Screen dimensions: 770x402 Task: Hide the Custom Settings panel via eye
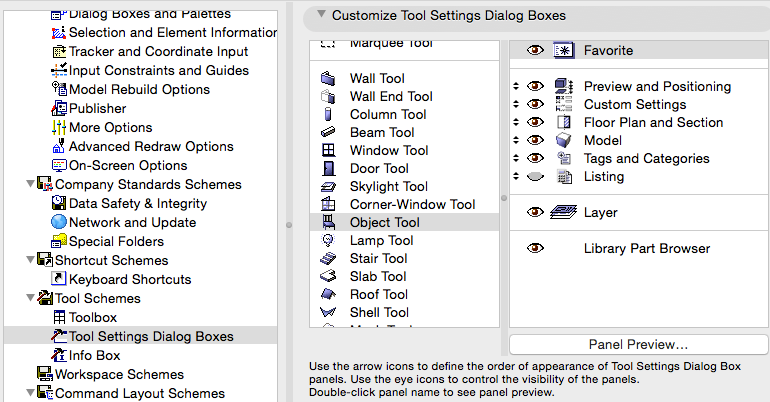(535, 104)
